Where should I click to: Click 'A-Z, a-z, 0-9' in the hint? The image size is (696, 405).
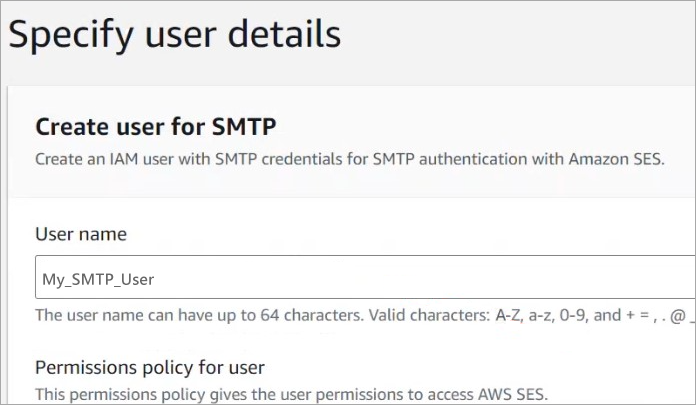545,314
